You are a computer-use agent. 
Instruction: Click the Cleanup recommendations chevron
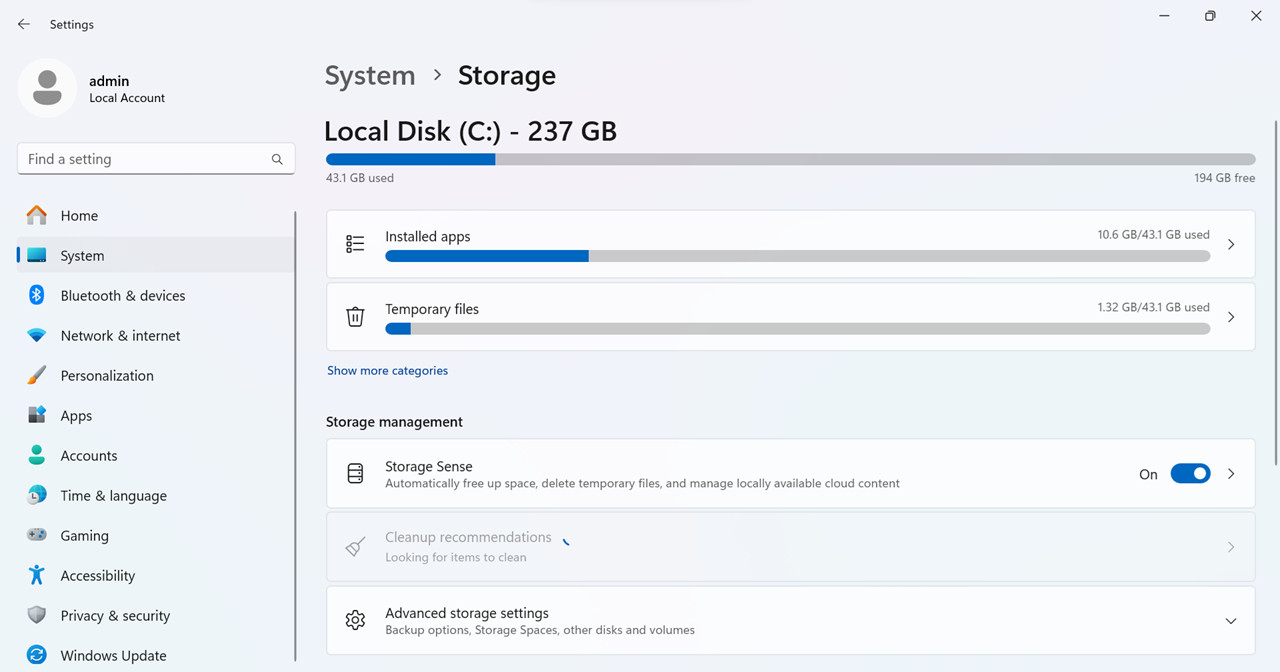[x=1231, y=547]
